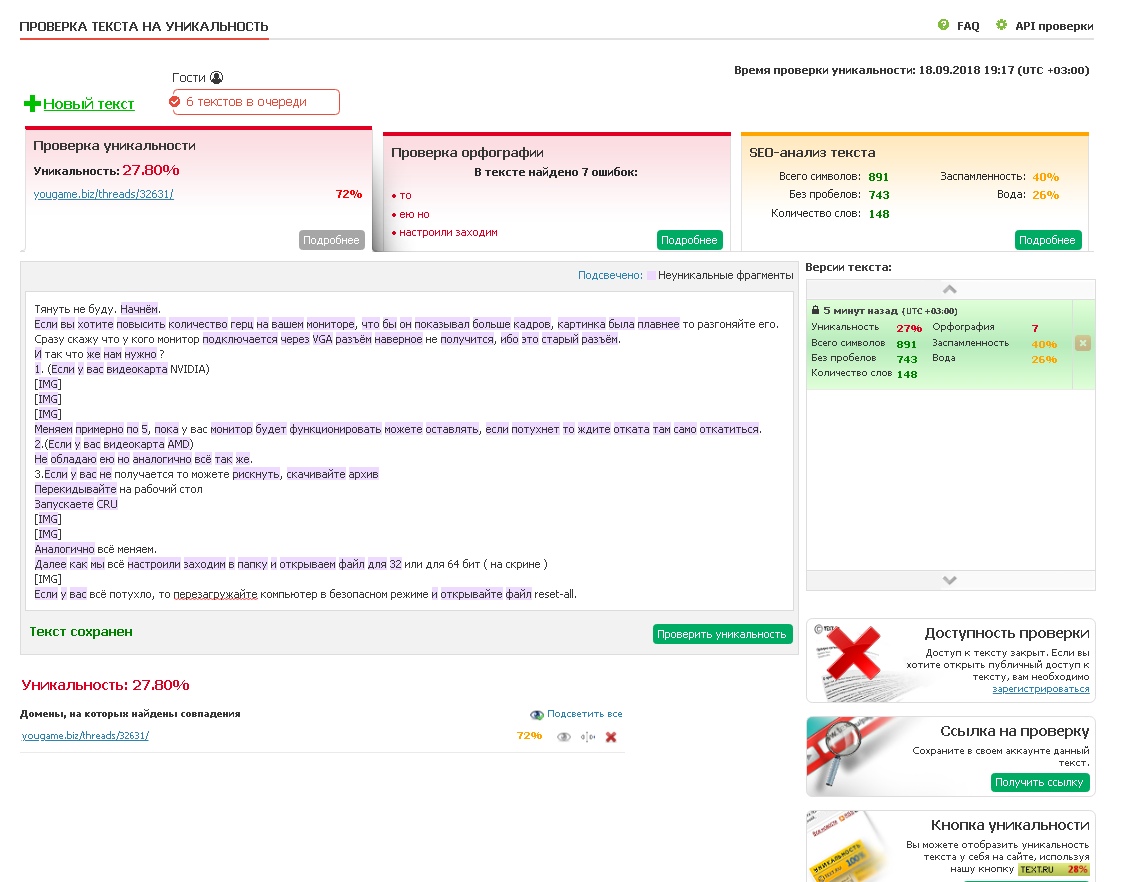Click the 6 текстов в очереди box
Image resolution: width=1124 pixels, height=882 pixels.
point(254,101)
